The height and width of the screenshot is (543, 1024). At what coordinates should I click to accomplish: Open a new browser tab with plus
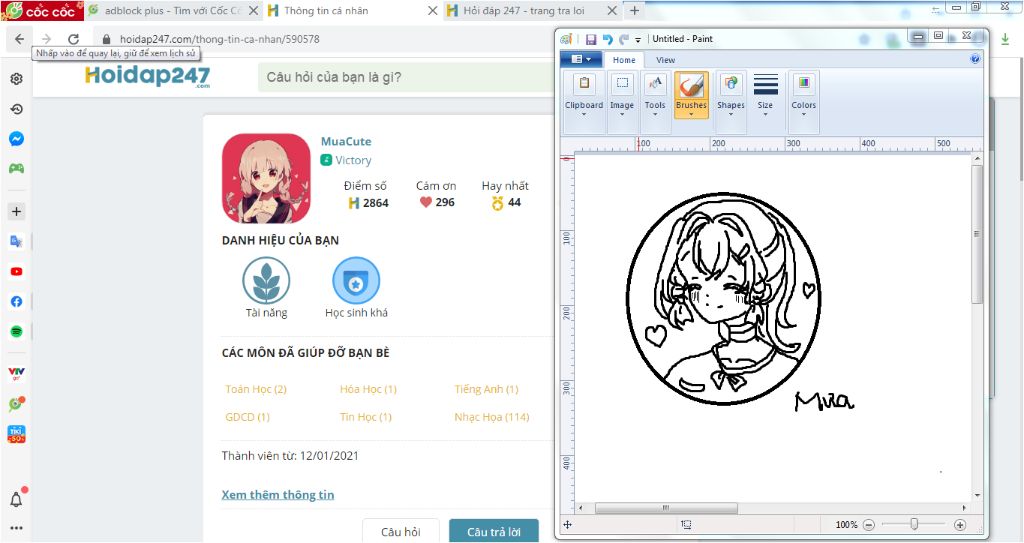pyautogui.click(x=634, y=10)
